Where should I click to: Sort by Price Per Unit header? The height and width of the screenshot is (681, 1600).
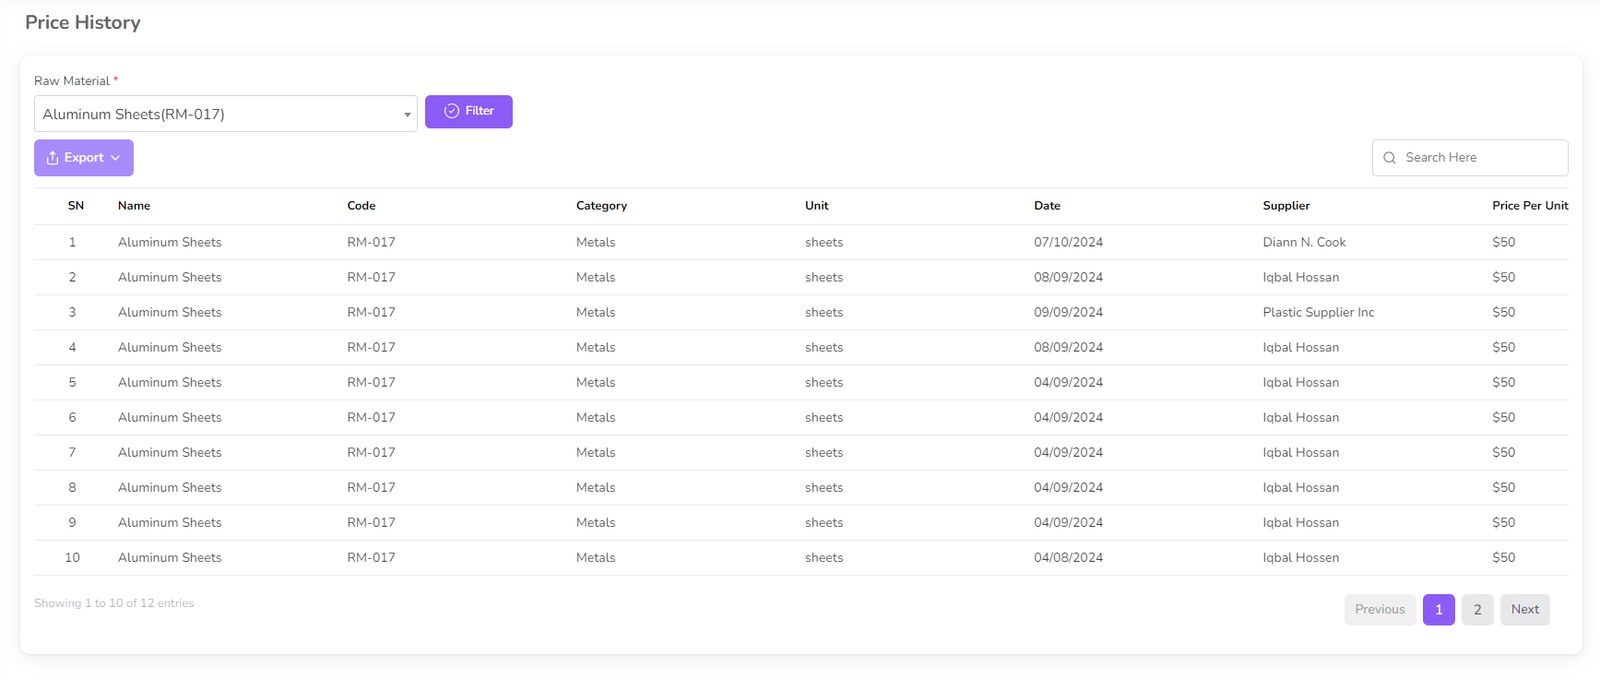tap(1529, 206)
